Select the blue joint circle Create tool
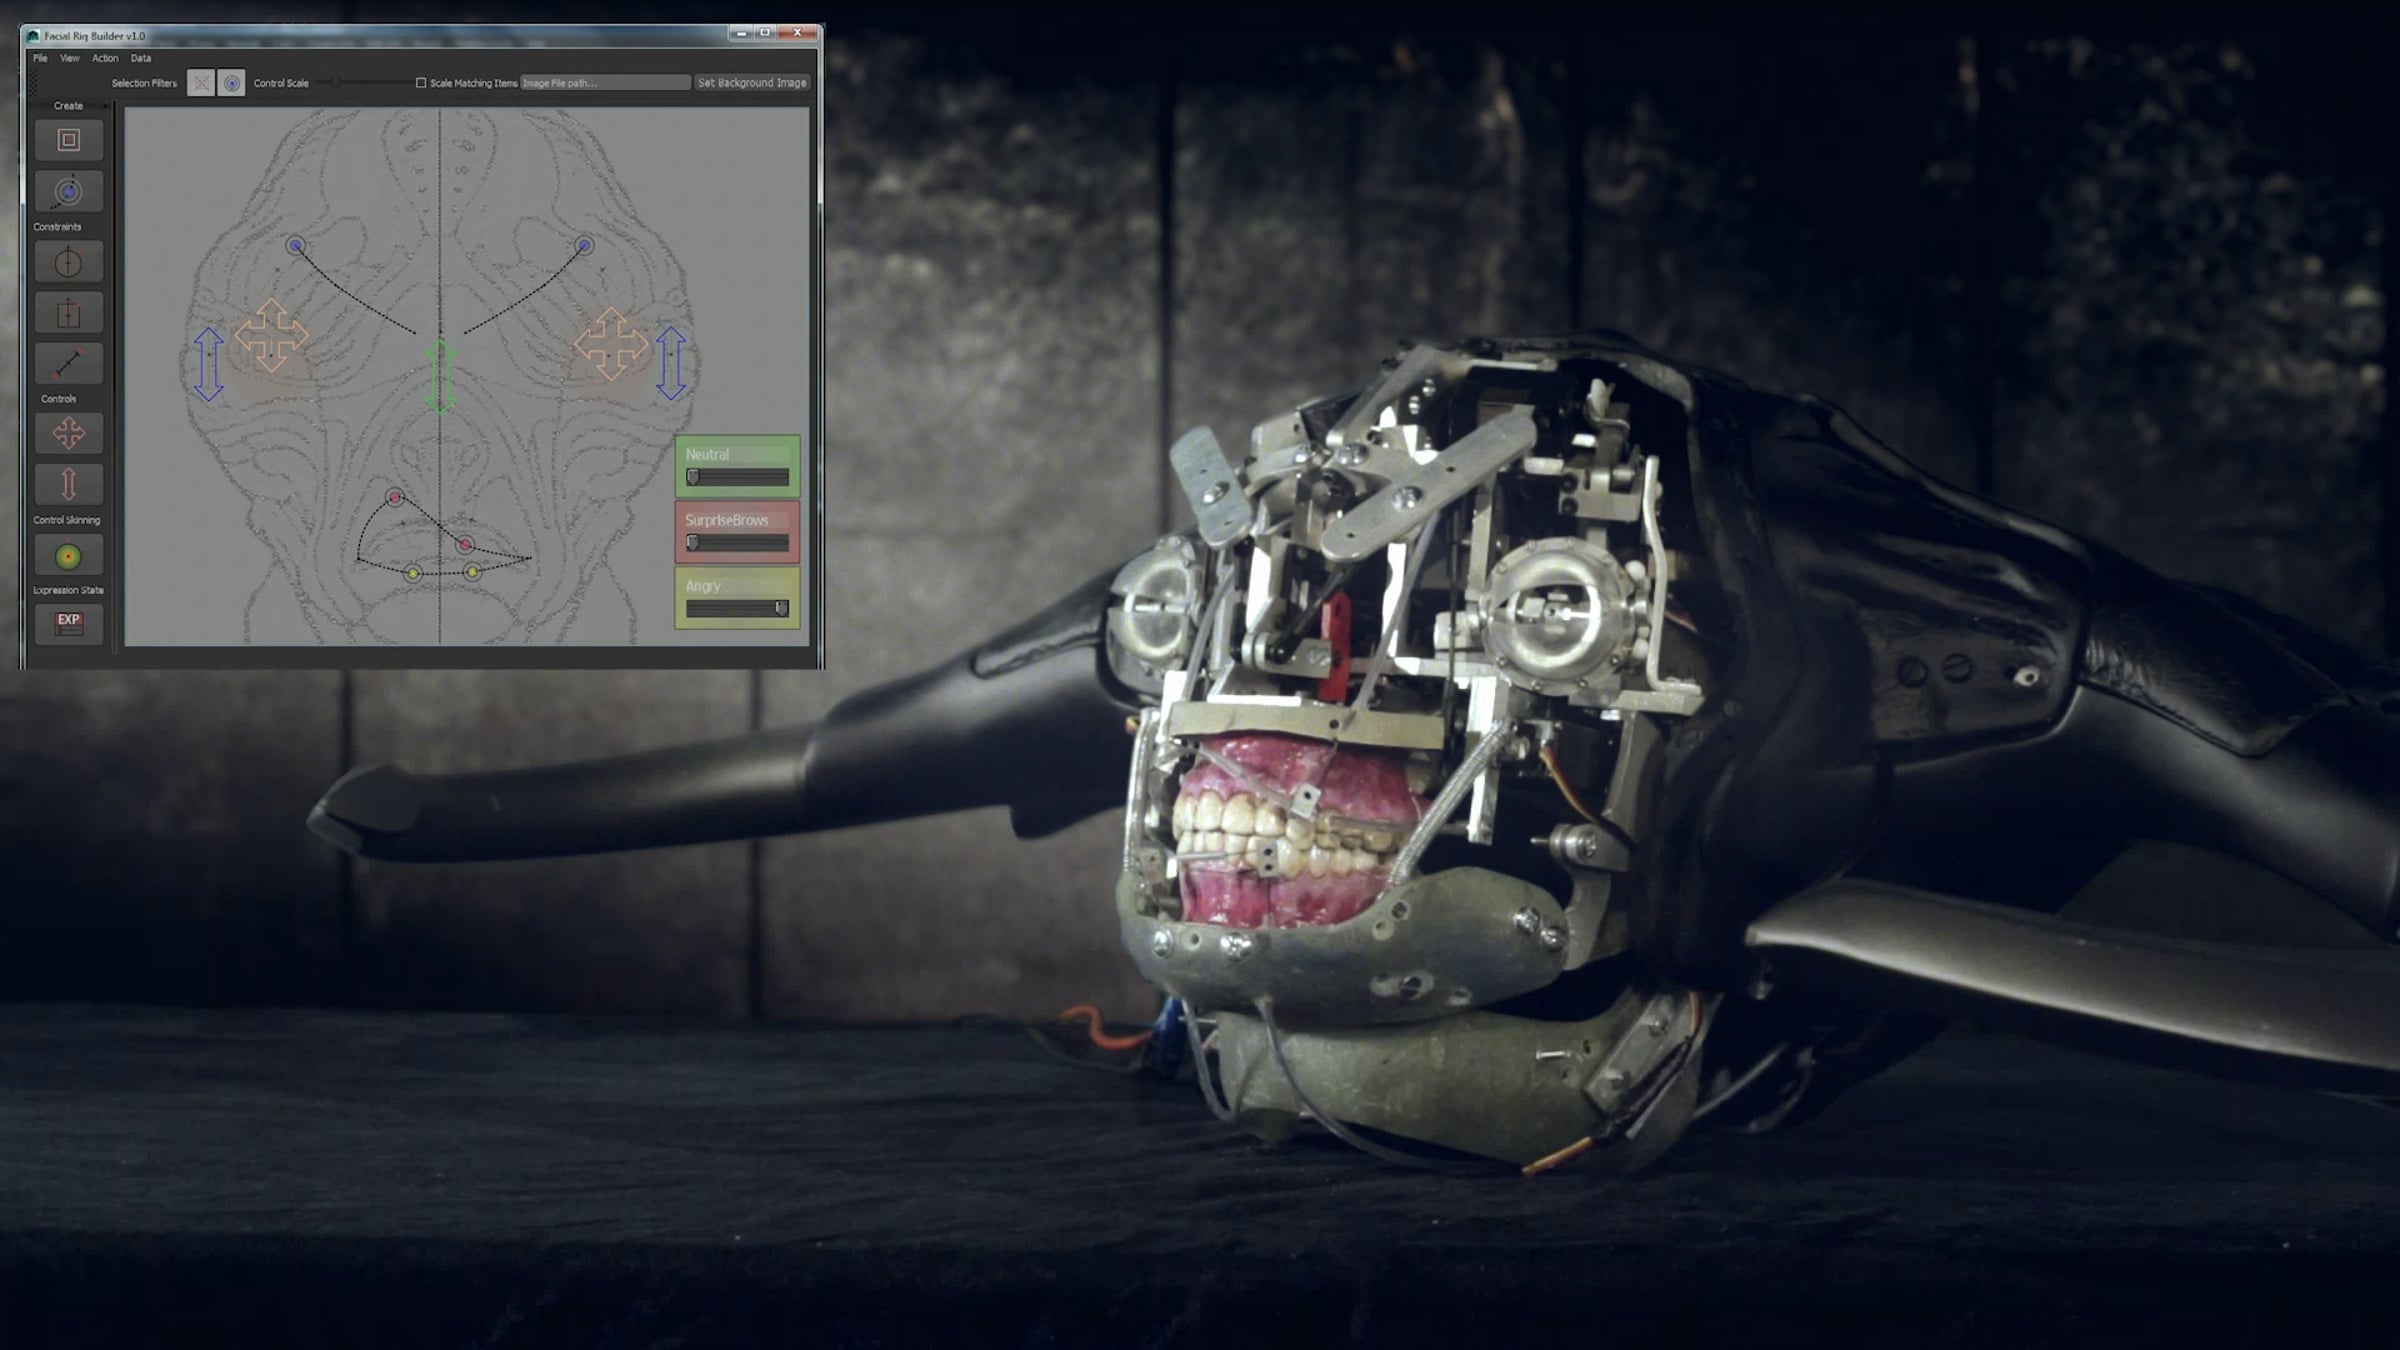 click(68, 191)
